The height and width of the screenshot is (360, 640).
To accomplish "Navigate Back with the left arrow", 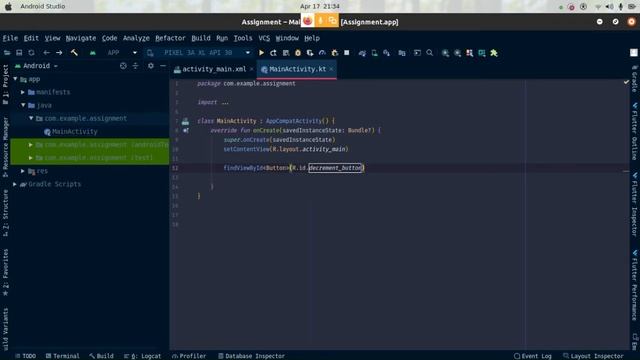I will (x=47, y=53).
